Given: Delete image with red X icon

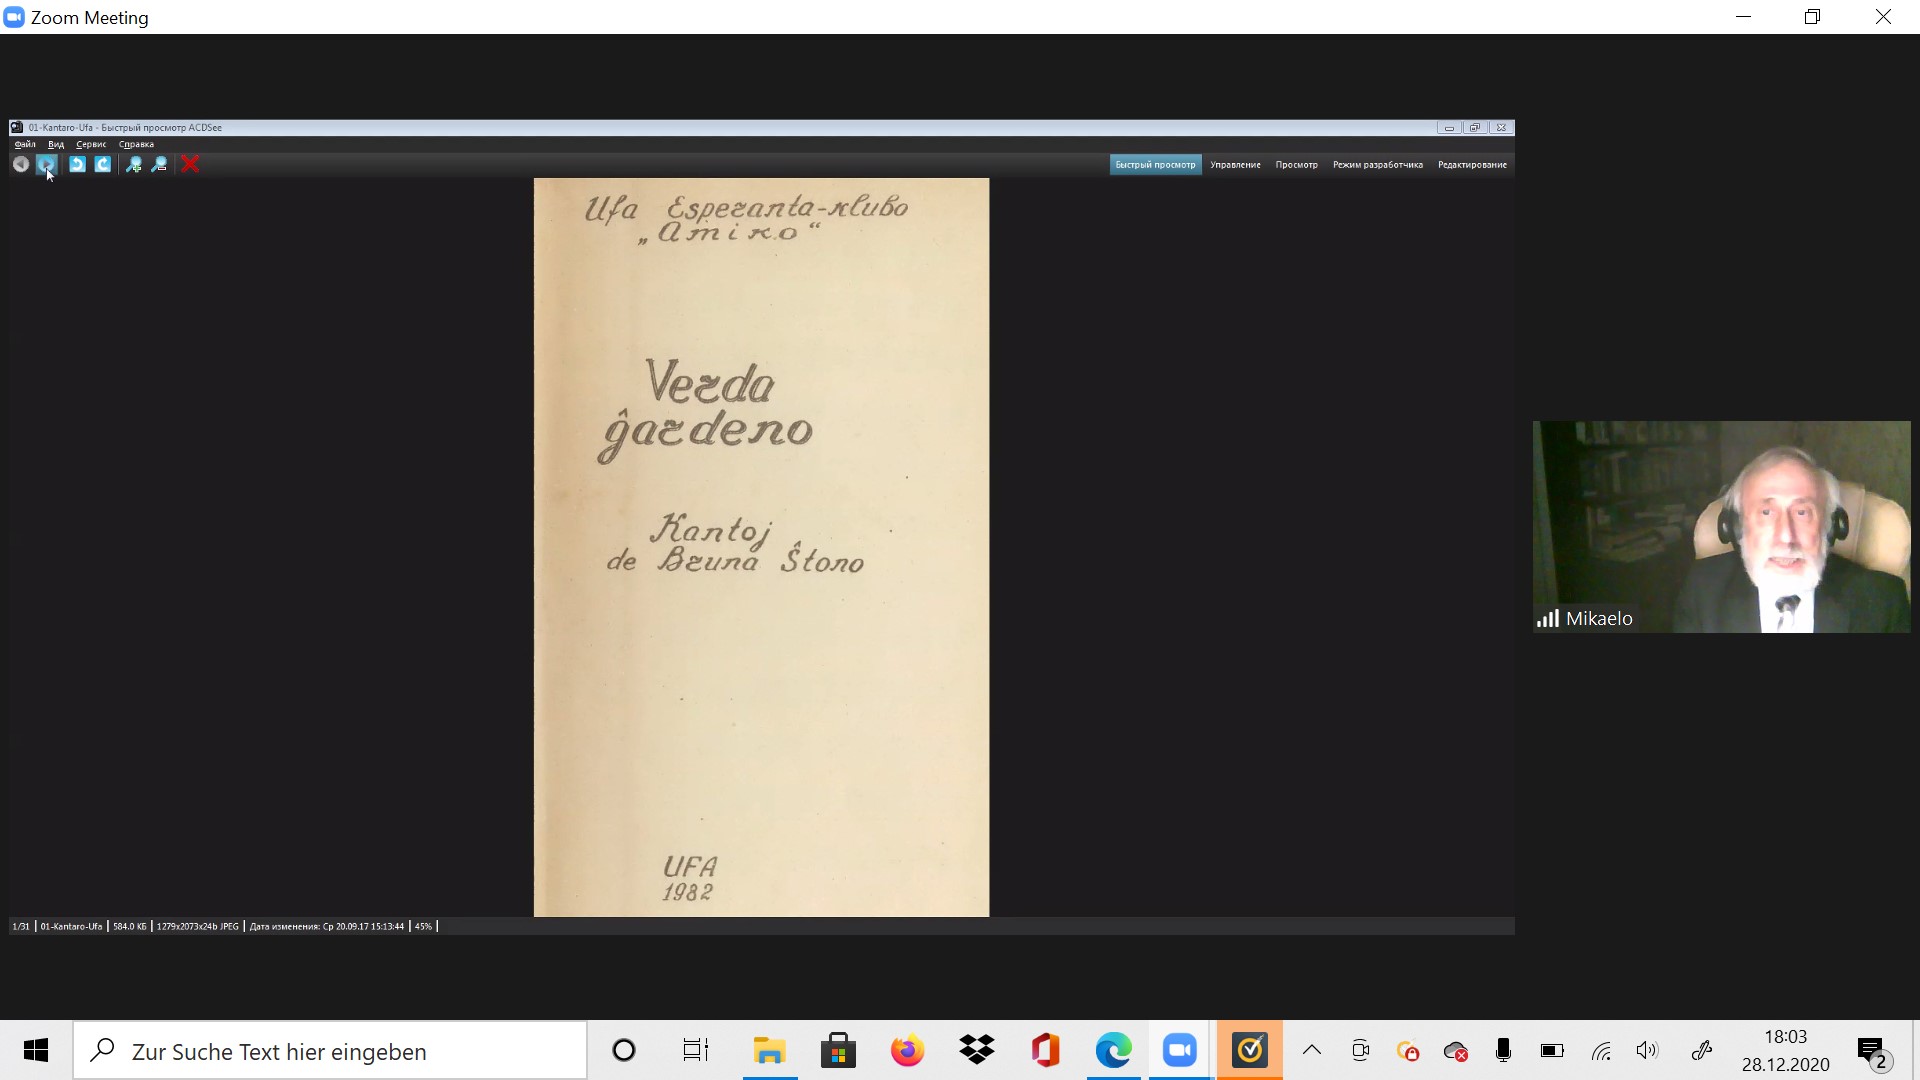Looking at the screenshot, I should [190, 164].
